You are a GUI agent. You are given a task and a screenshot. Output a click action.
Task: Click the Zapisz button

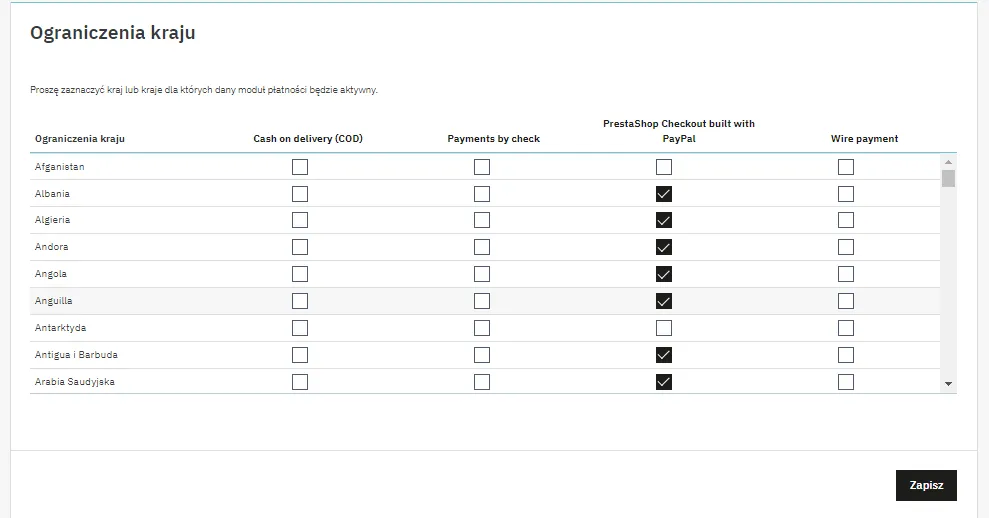[x=926, y=485]
